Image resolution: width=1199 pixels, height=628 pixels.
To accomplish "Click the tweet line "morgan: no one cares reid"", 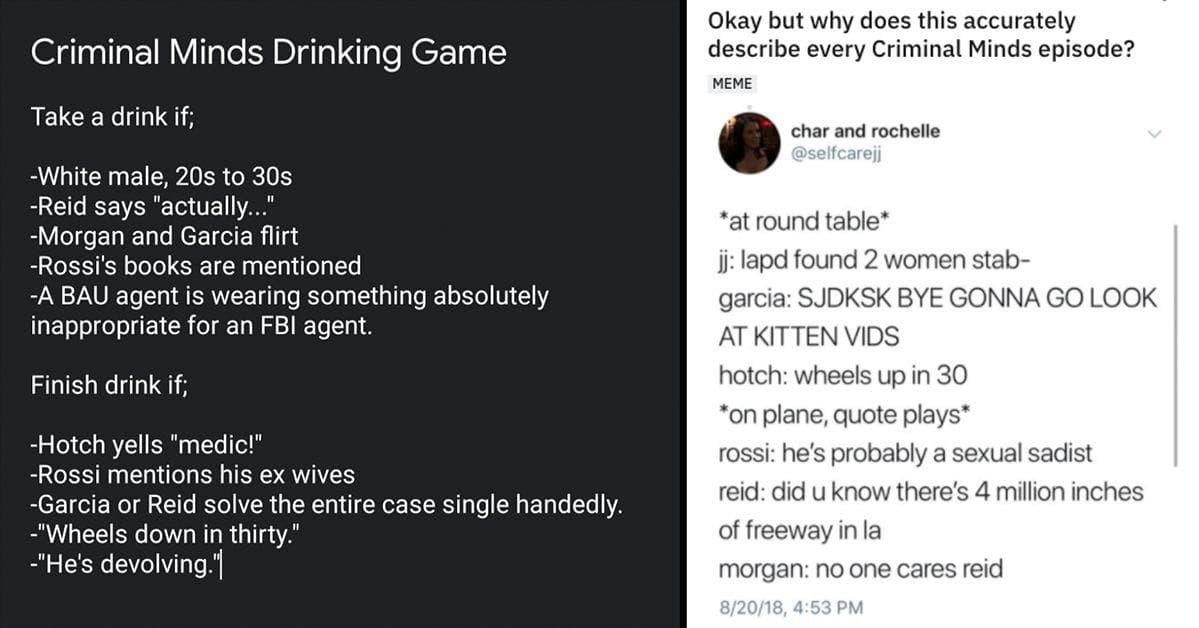I will tap(860, 569).
